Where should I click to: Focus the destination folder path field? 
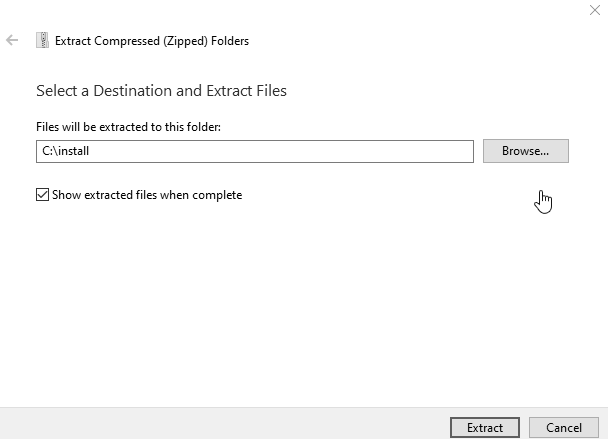point(255,151)
